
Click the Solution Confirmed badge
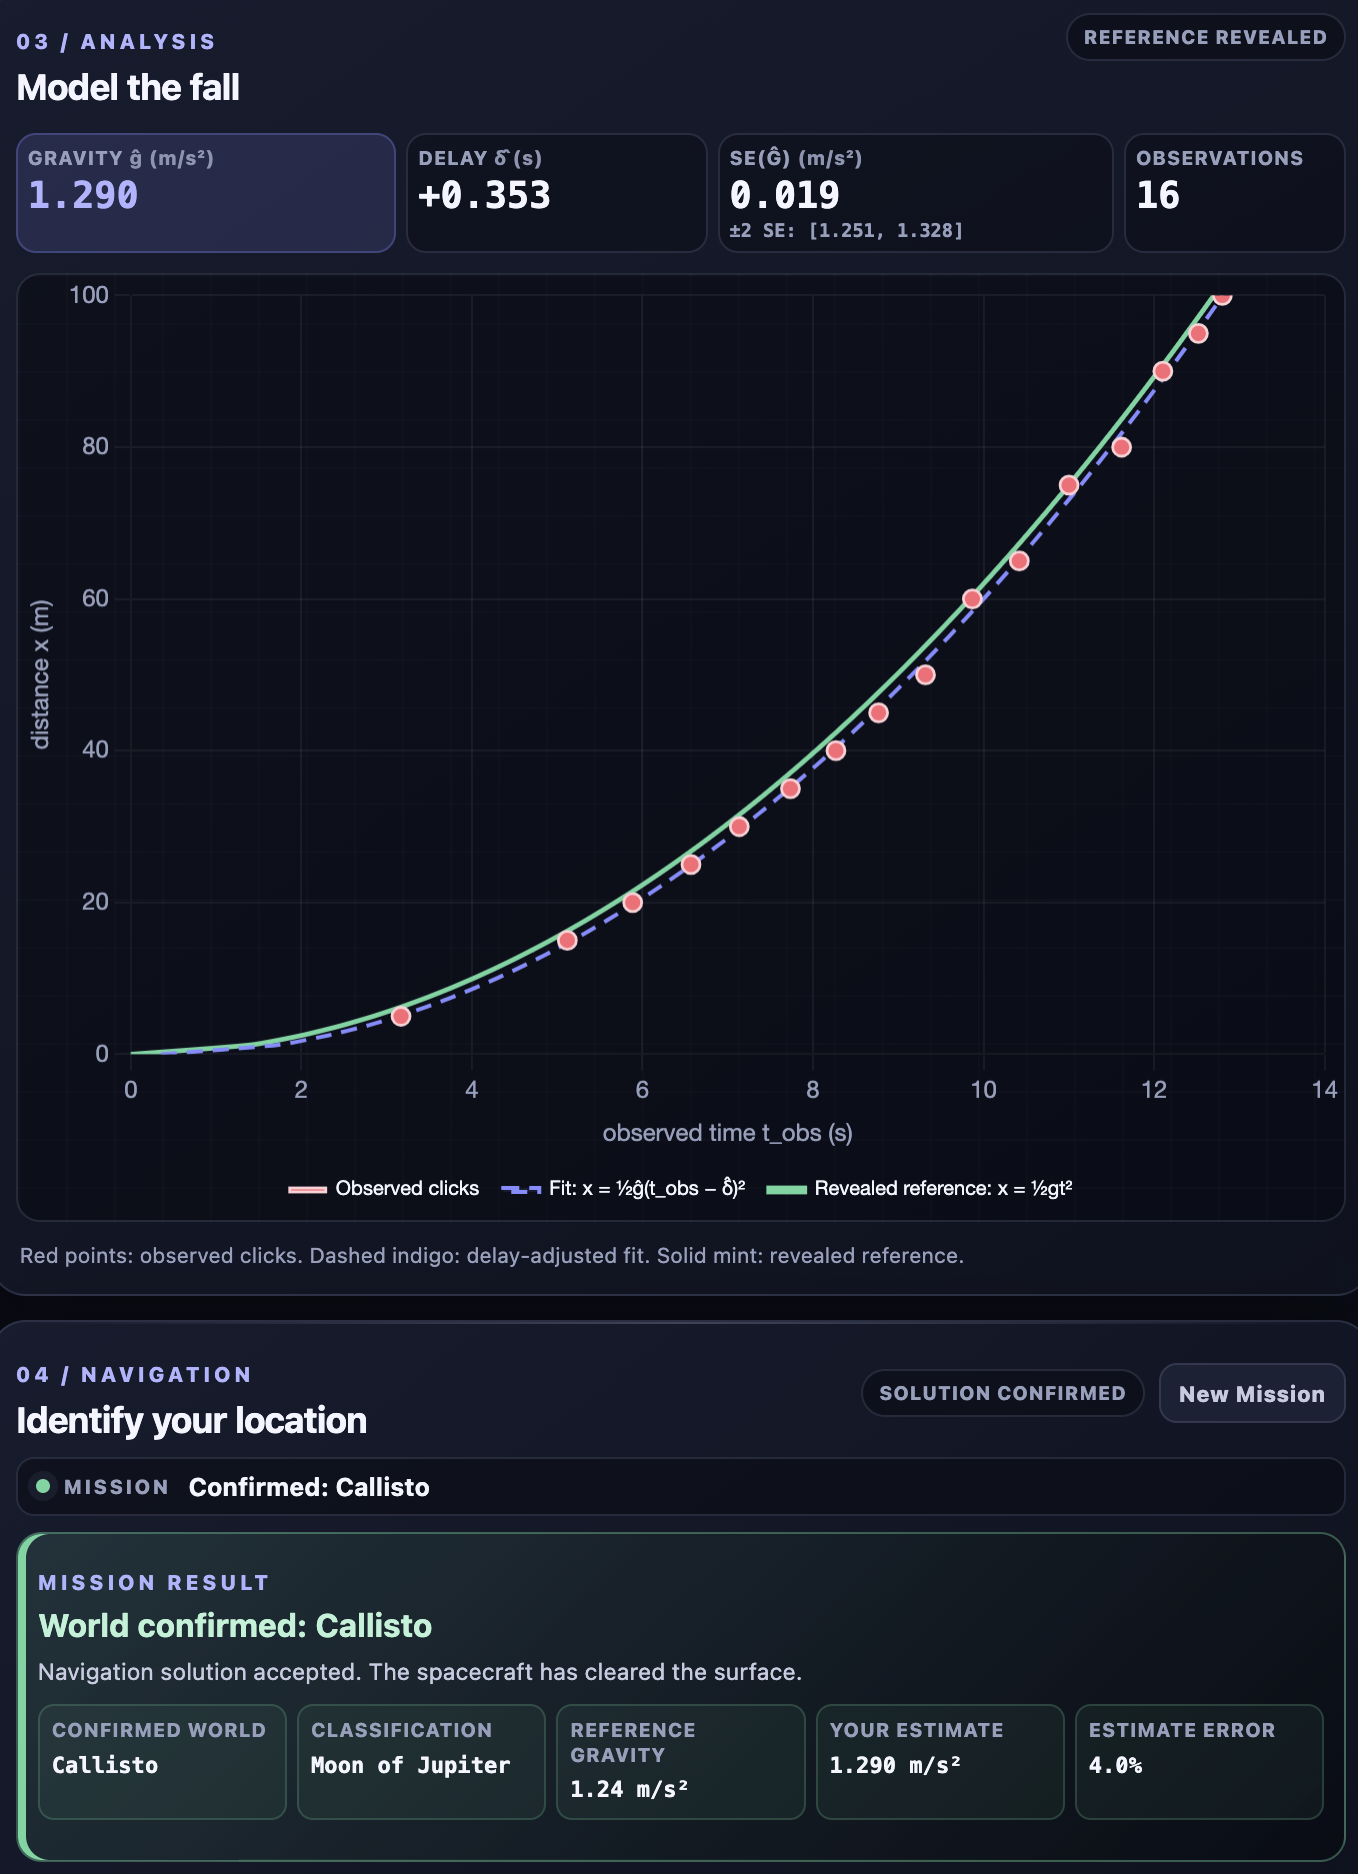point(1002,1393)
